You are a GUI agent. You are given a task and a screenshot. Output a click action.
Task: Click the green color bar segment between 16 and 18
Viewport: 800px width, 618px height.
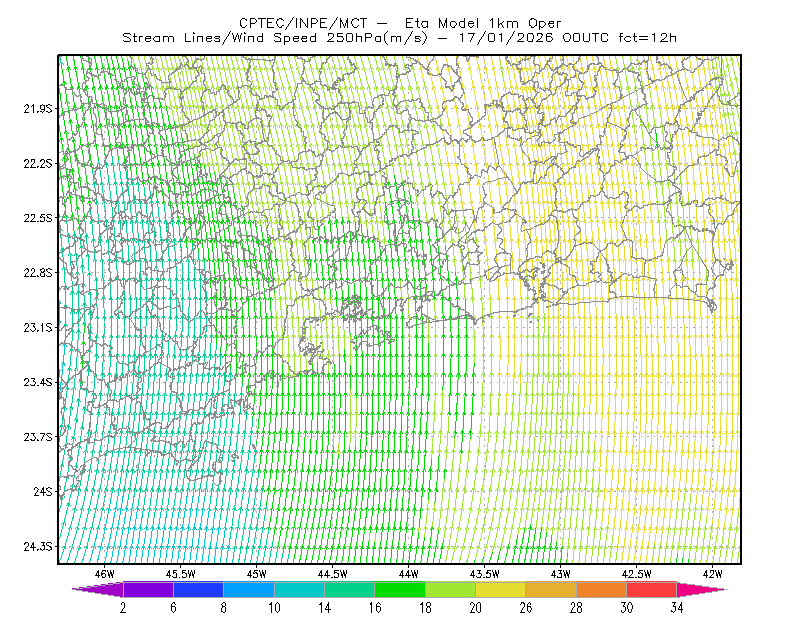click(x=400, y=589)
